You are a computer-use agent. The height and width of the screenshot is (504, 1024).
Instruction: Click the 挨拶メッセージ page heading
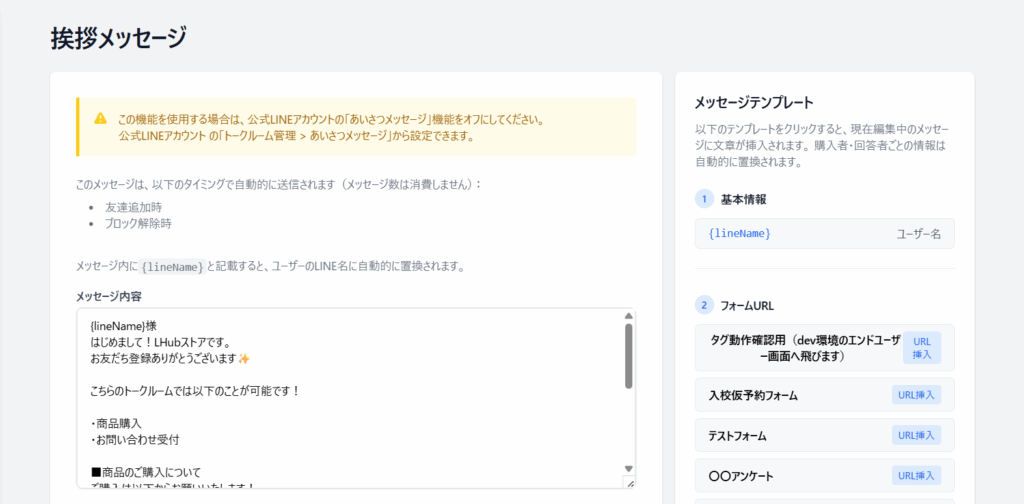pos(118,38)
